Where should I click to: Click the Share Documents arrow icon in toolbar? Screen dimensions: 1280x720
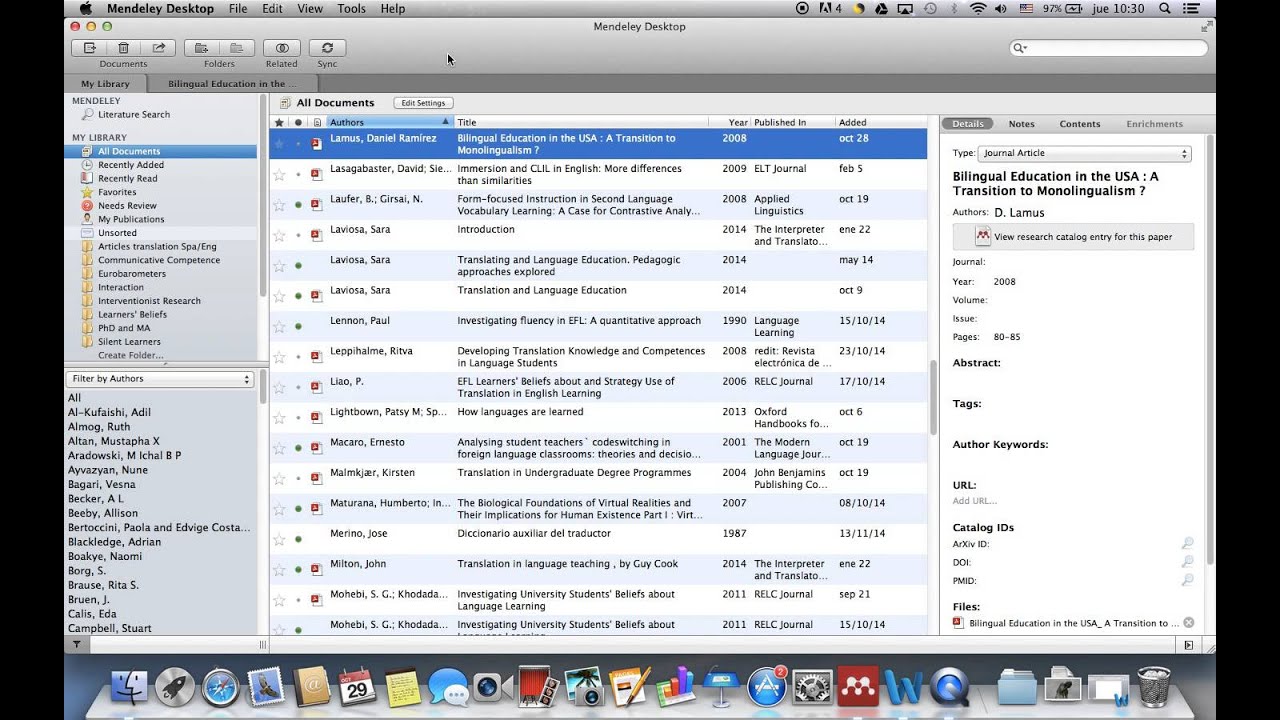[159, 47]
